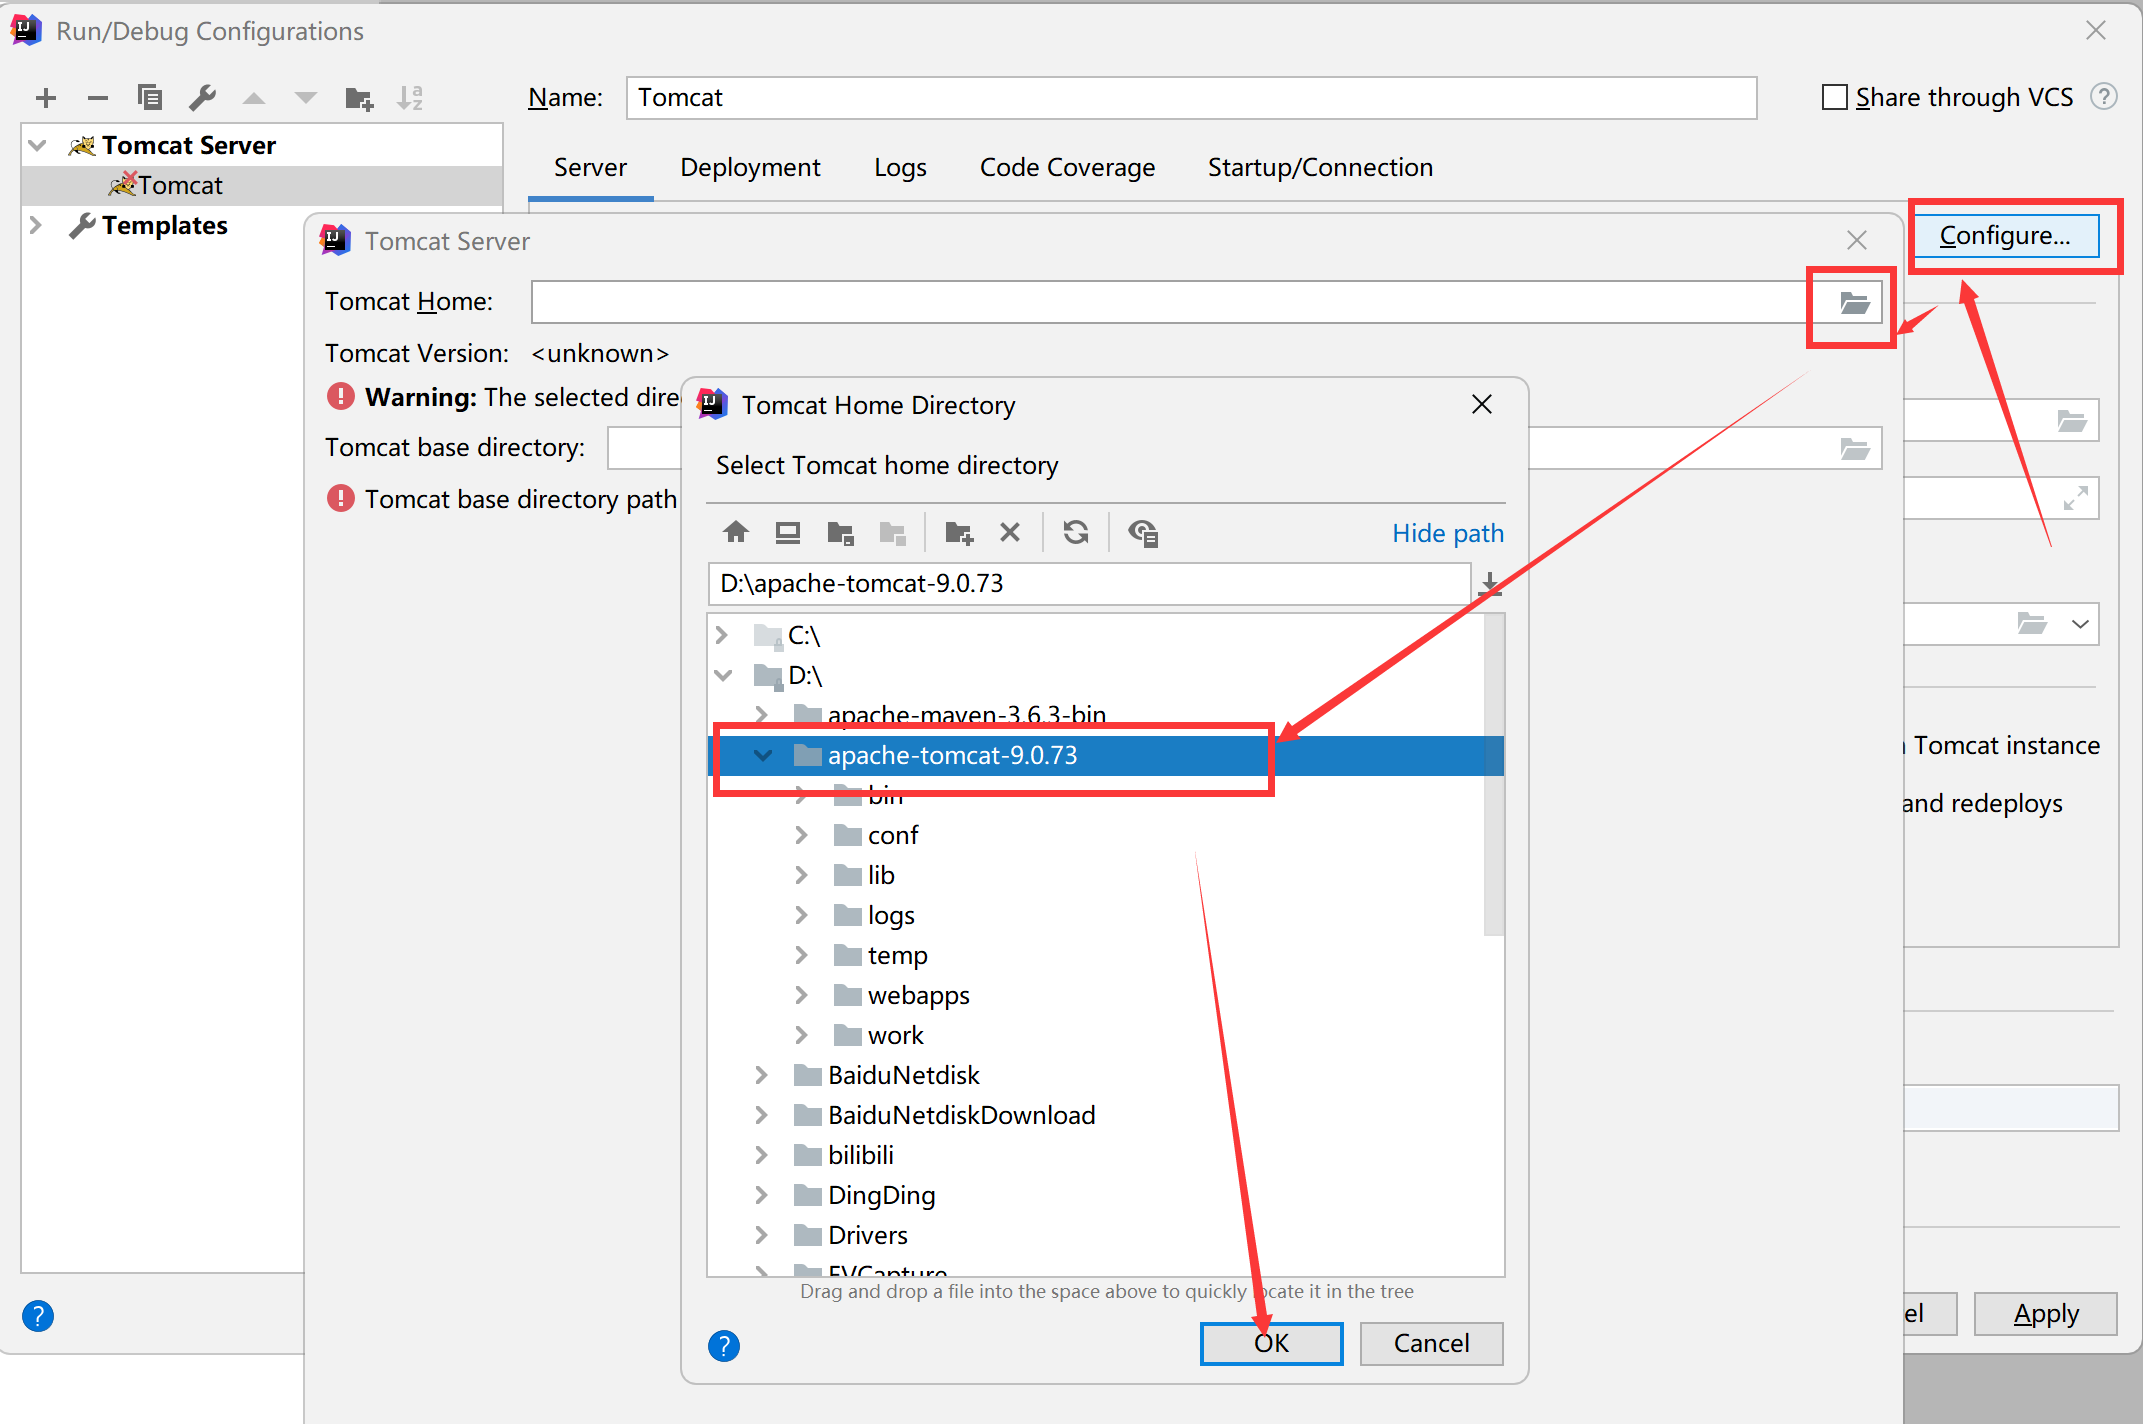Image resolution: width=2143 pixels, height=1424 pixels.
Task: Expand the Templates tree node
Action: [36, 225]
